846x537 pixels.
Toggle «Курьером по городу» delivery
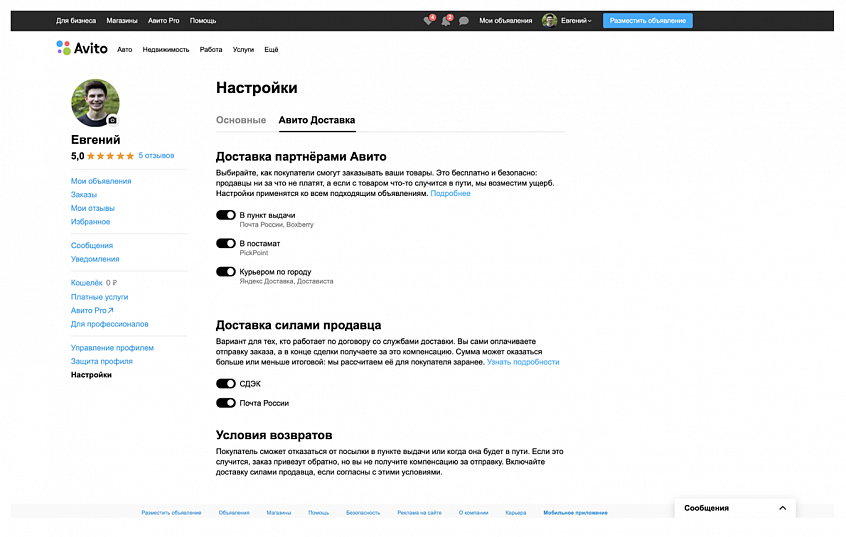226,271
